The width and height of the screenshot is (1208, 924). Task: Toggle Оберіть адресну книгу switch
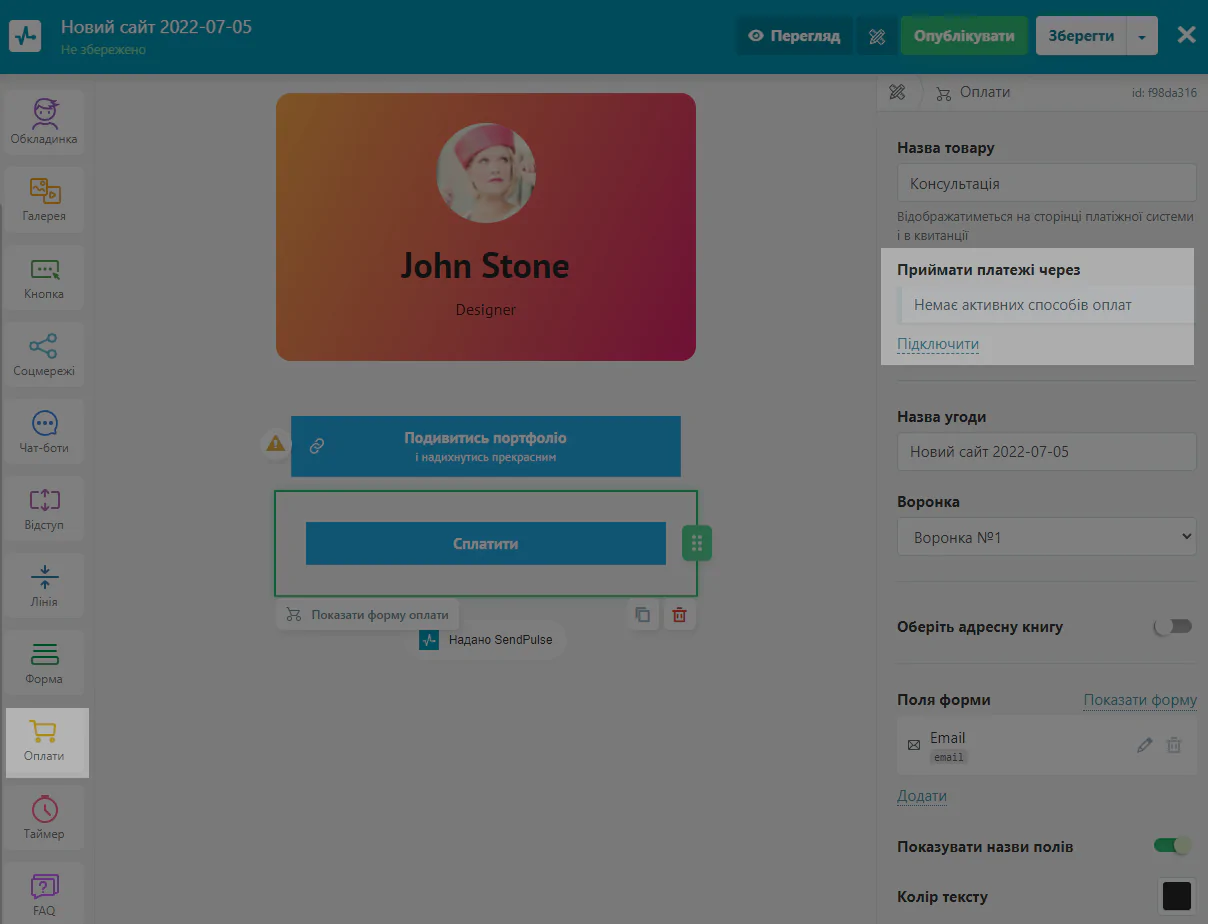[1173, 627]
